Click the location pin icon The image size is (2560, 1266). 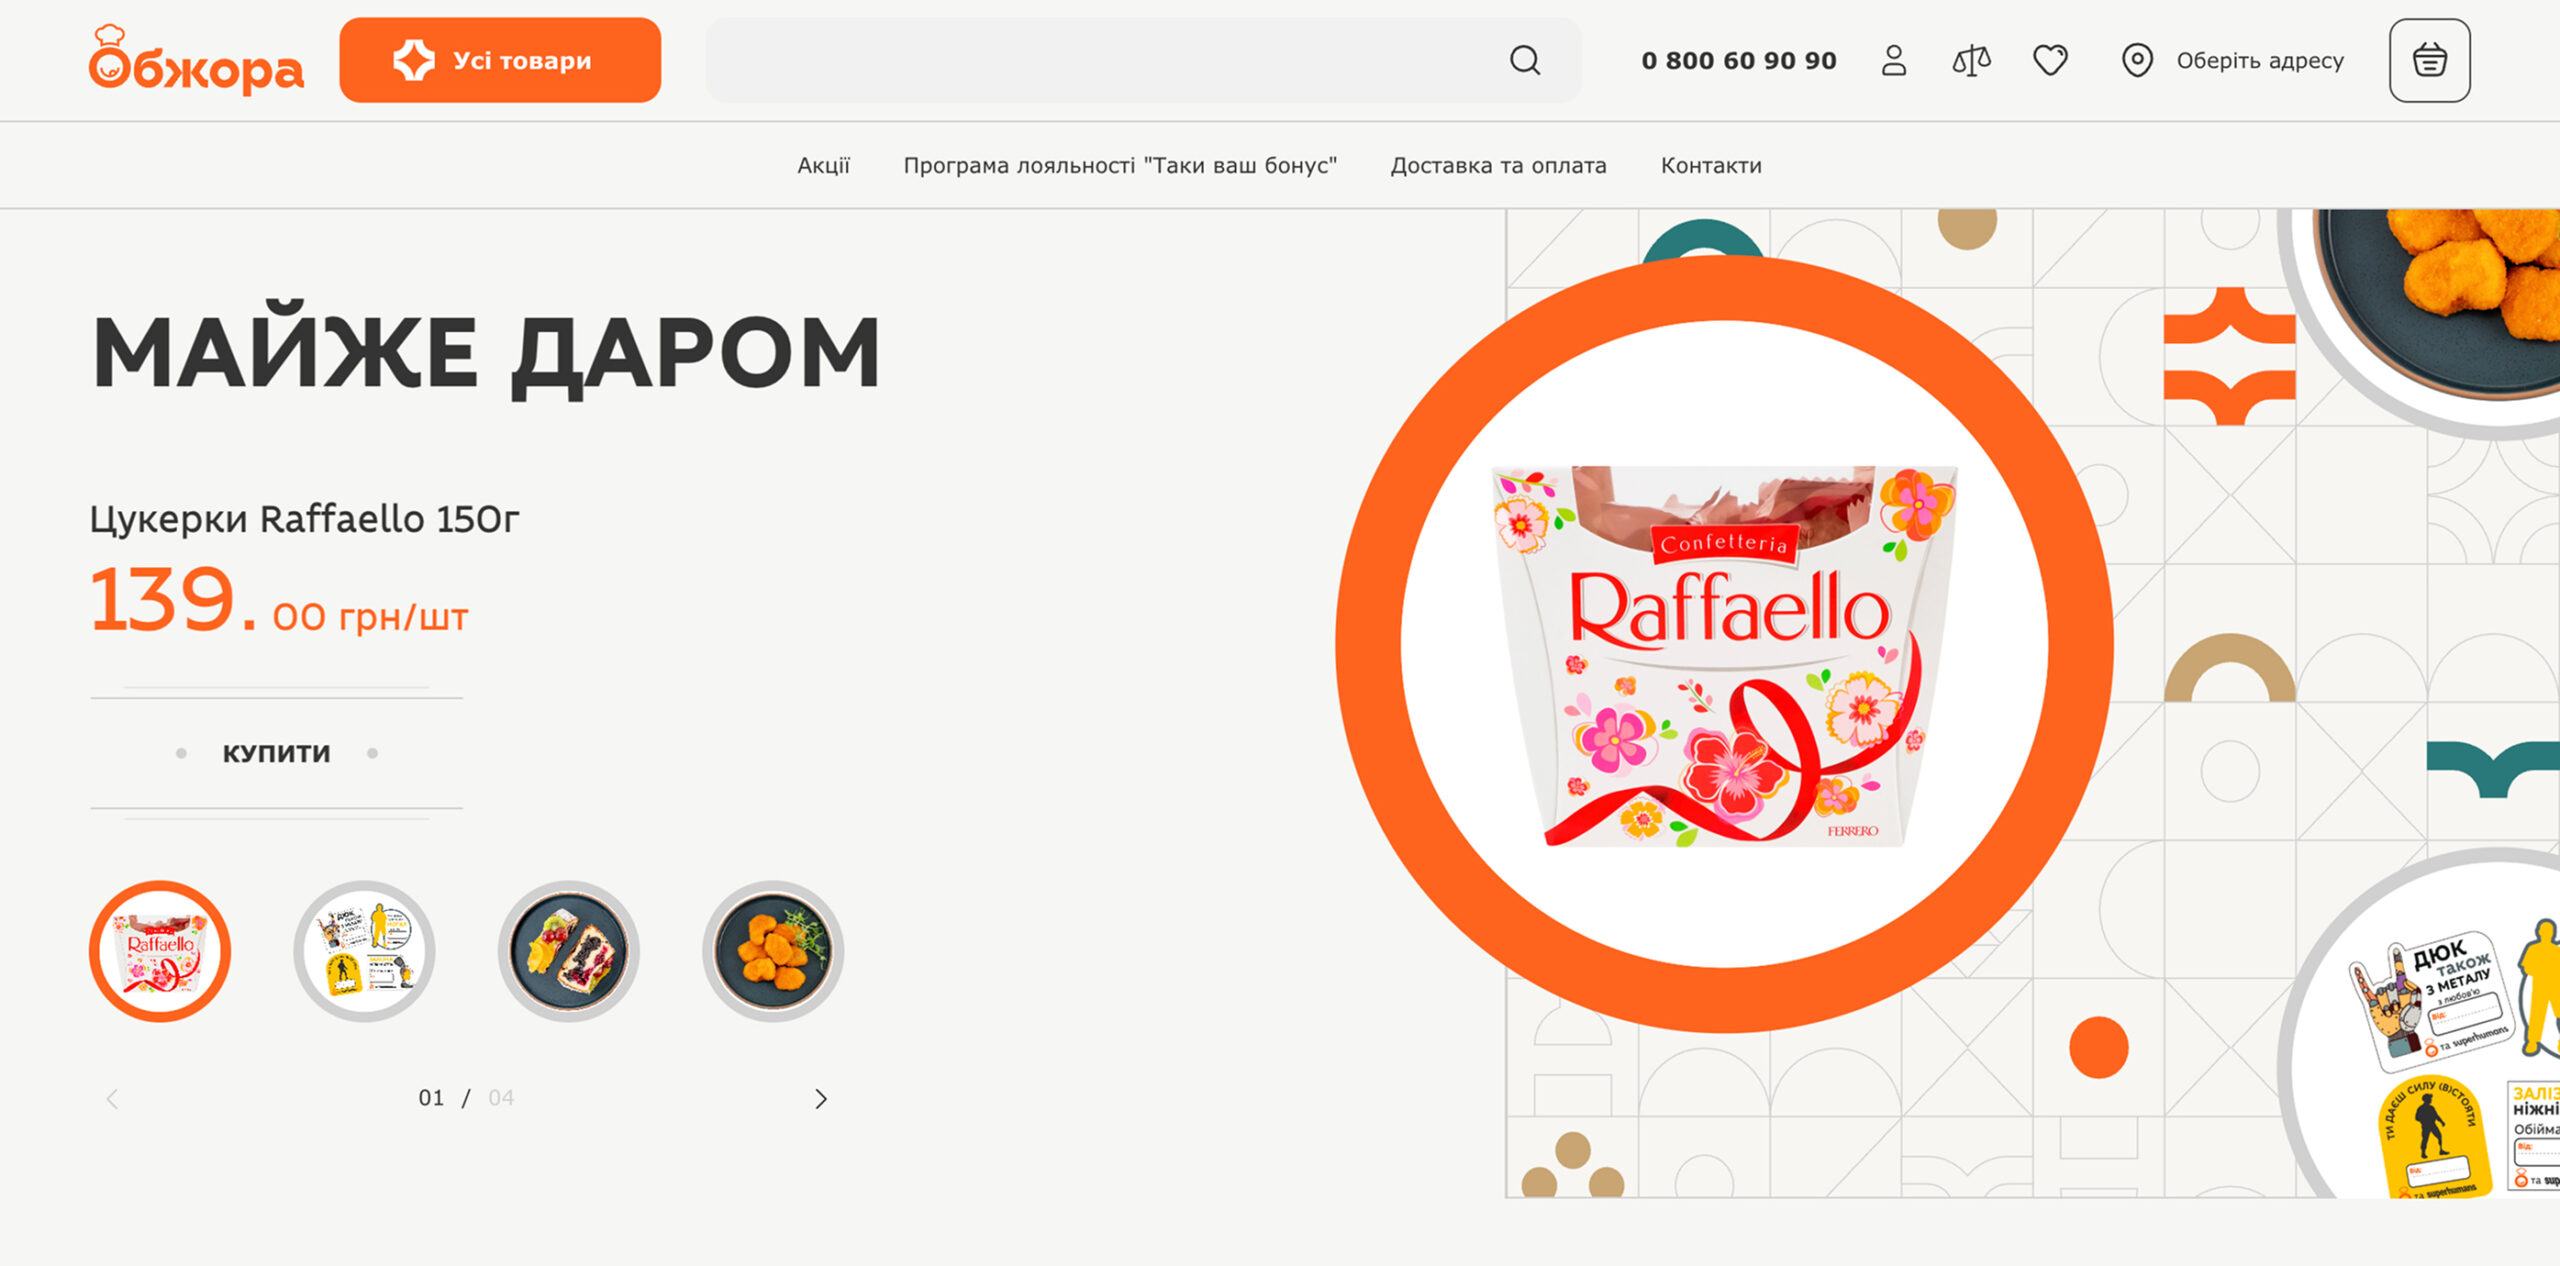pos(2137,60)
